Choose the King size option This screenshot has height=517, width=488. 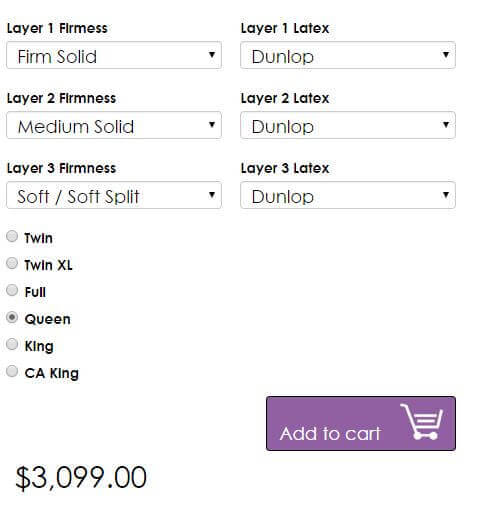(12, 344)
